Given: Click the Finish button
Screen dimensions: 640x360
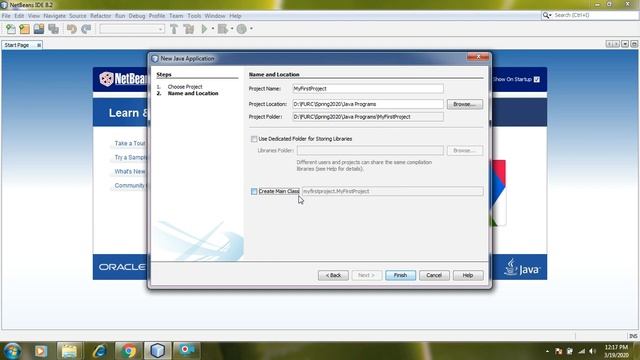Looking at the screenshot, I should tap(400, 276).
